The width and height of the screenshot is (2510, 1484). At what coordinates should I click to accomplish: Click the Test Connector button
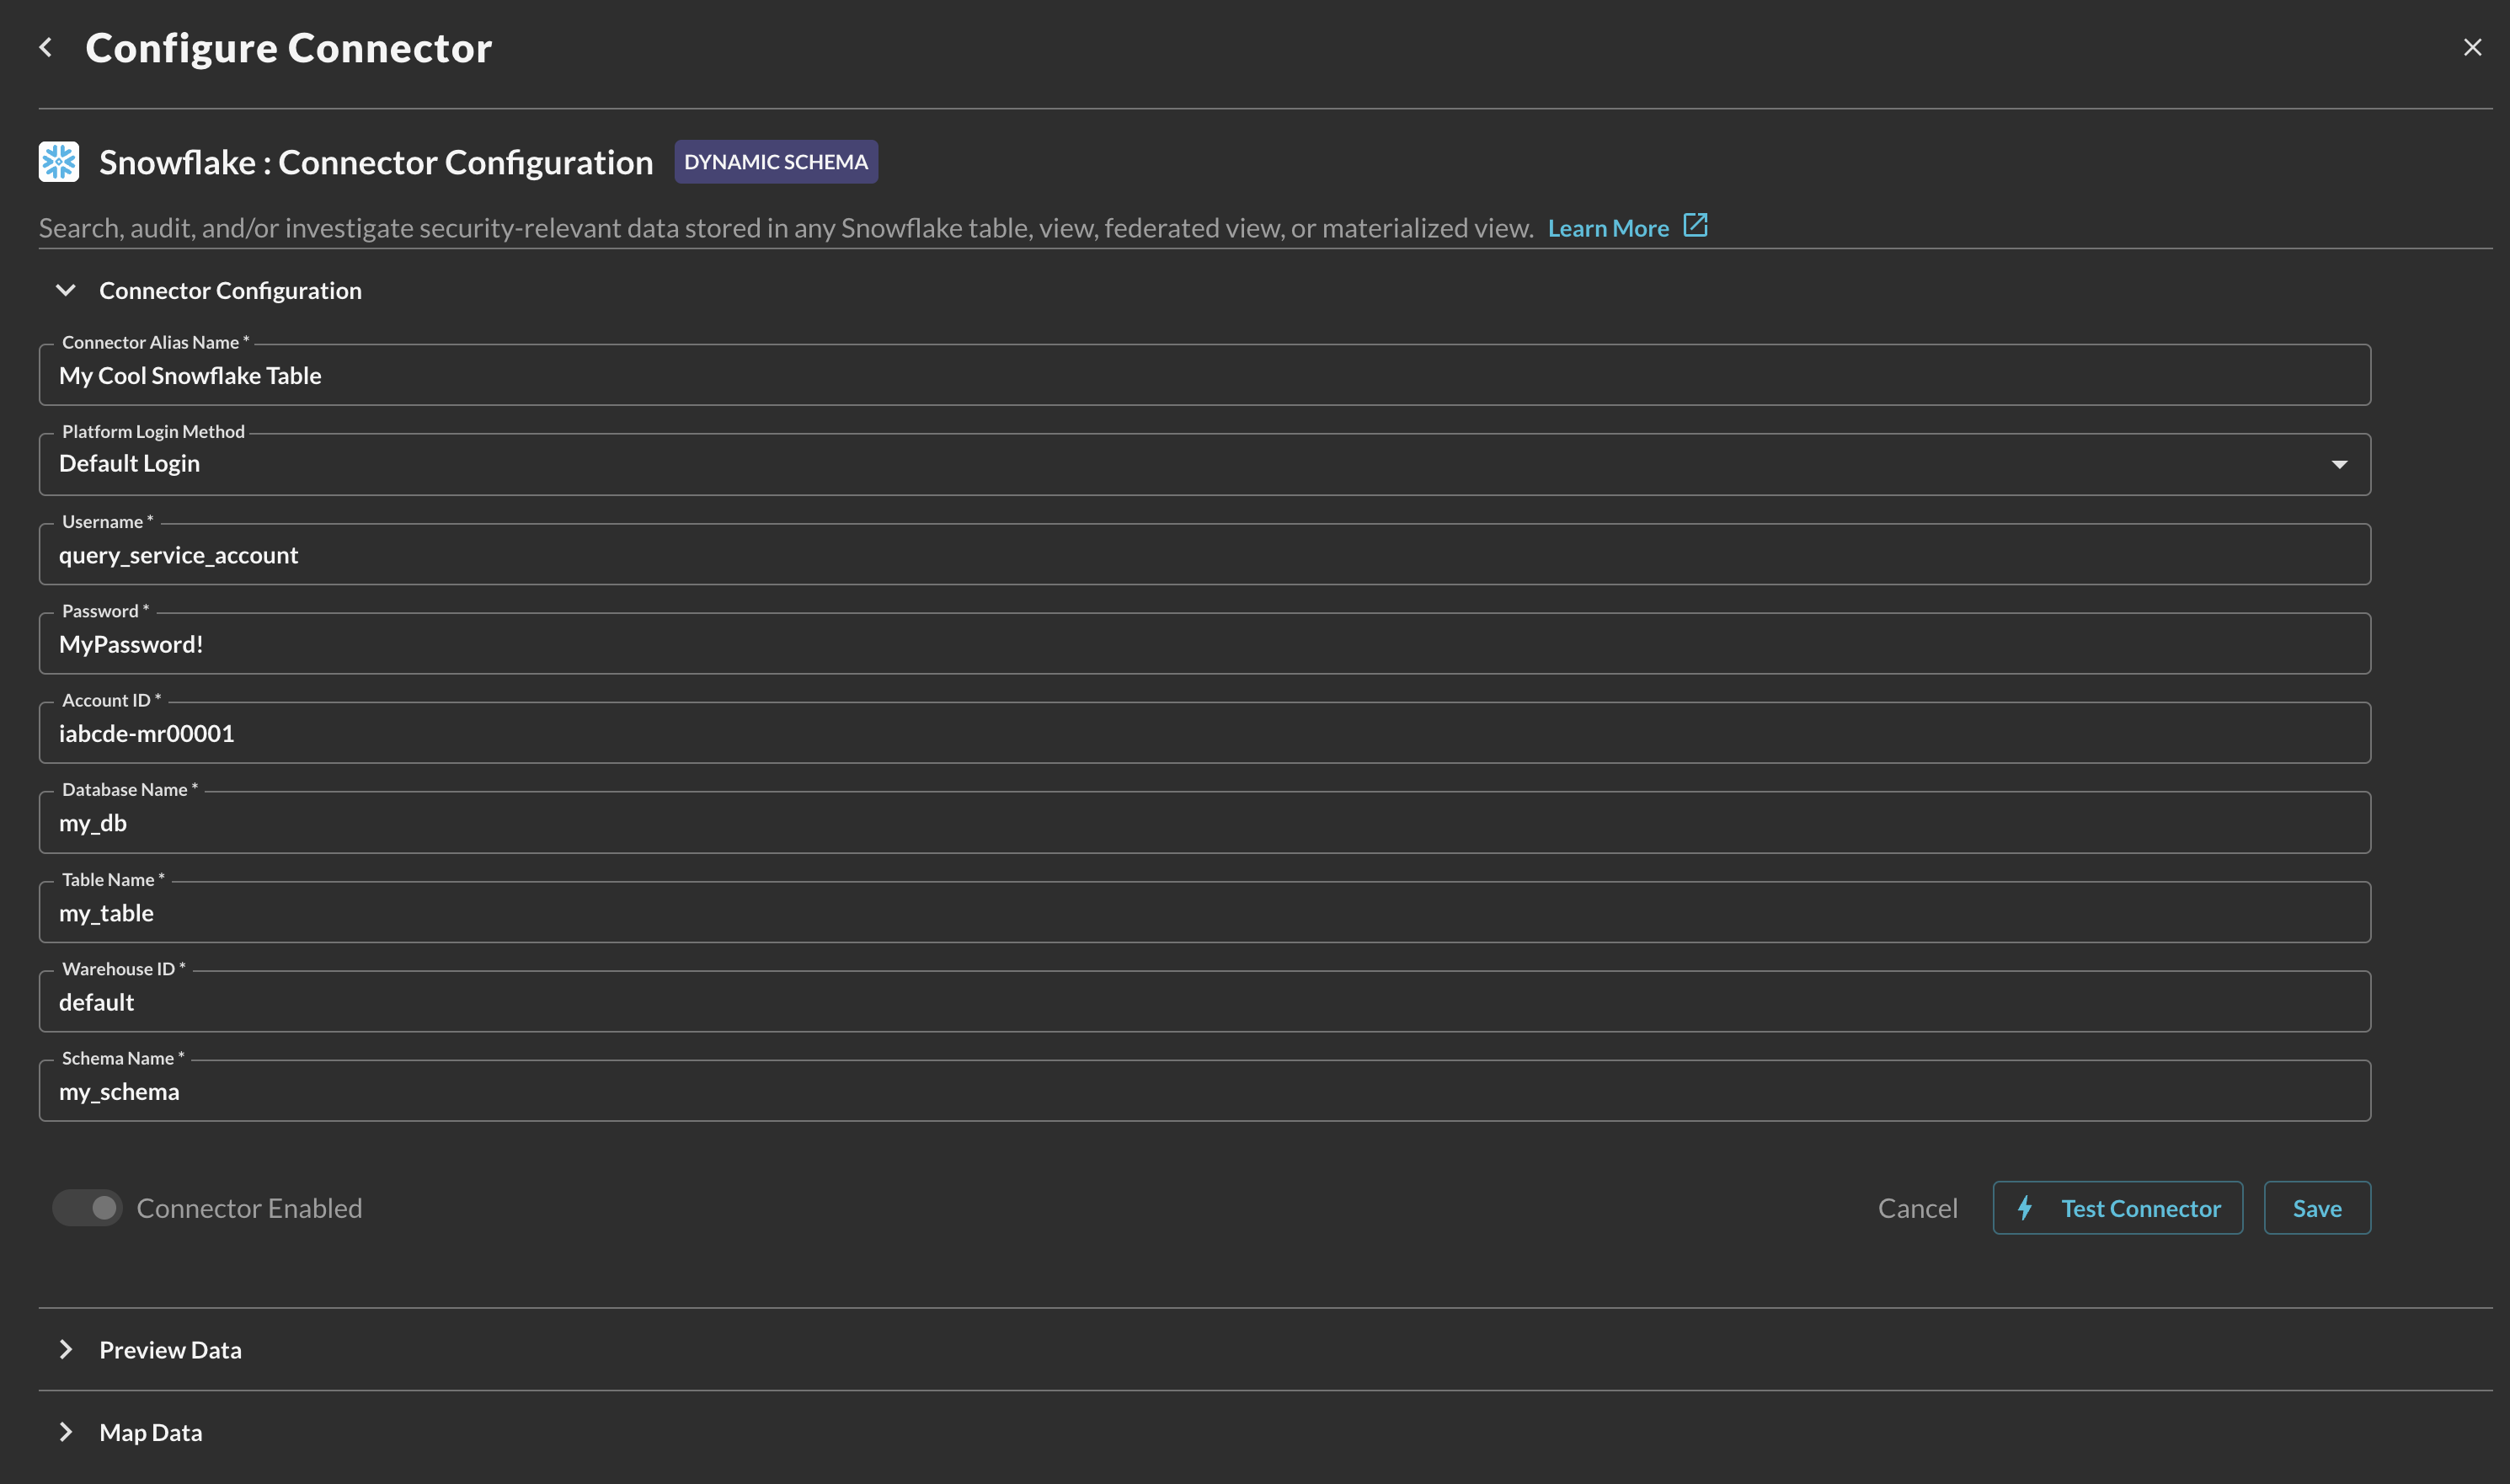tap(2117, 1208)
